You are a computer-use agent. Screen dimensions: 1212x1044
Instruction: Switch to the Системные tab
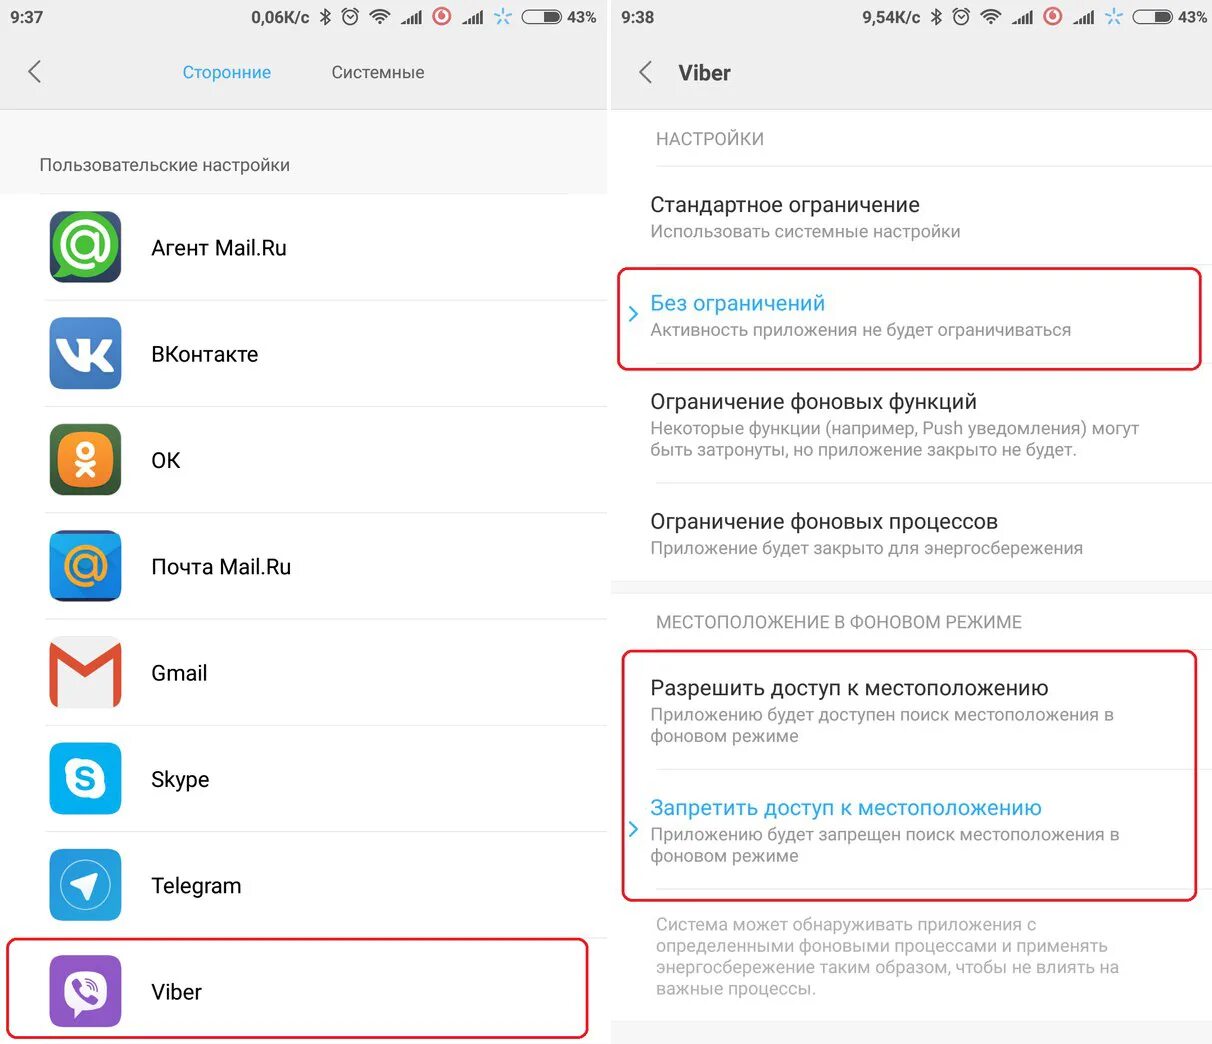(378, 72)
